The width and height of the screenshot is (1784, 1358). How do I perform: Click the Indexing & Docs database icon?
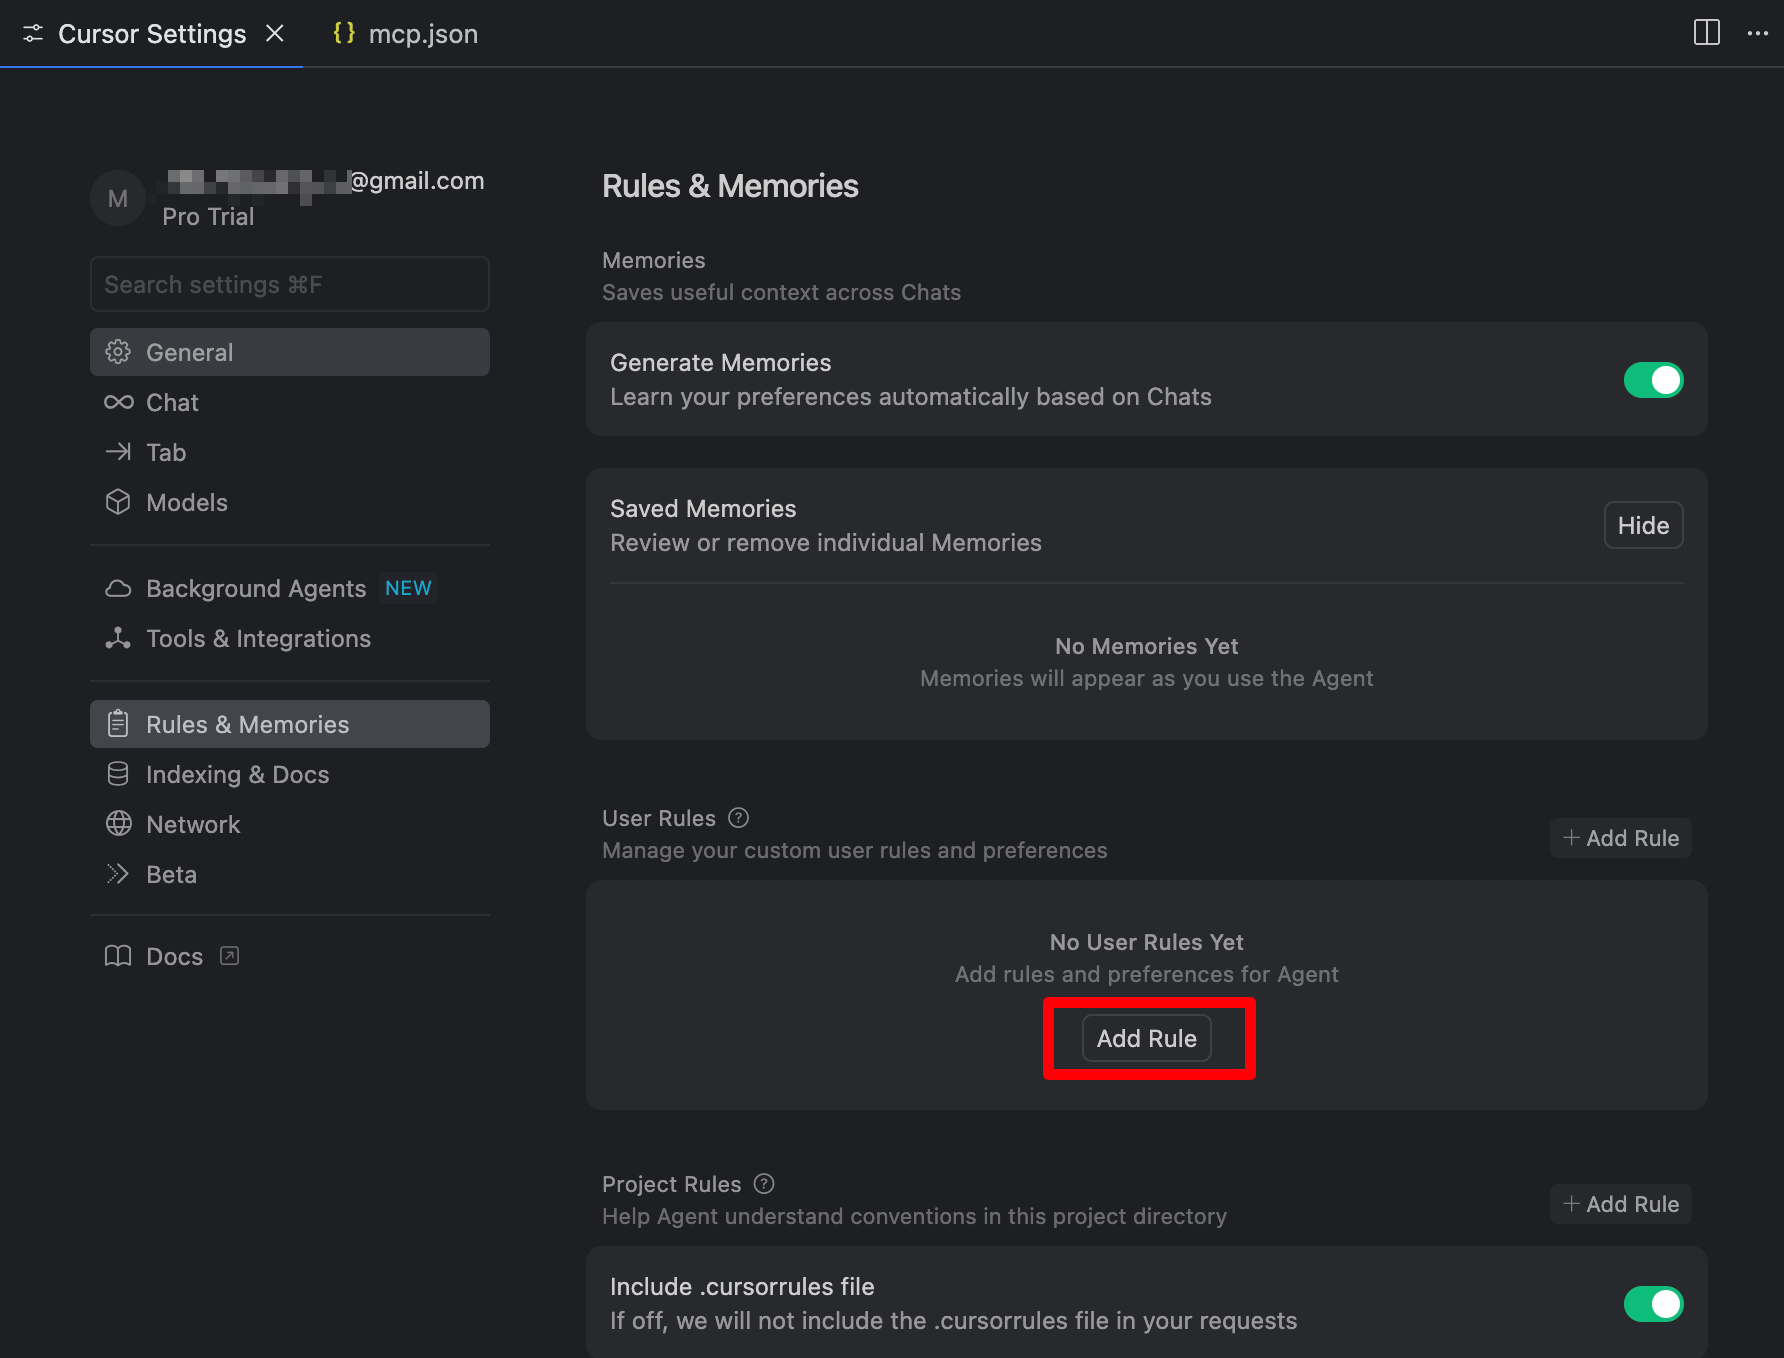pos(118,774)
